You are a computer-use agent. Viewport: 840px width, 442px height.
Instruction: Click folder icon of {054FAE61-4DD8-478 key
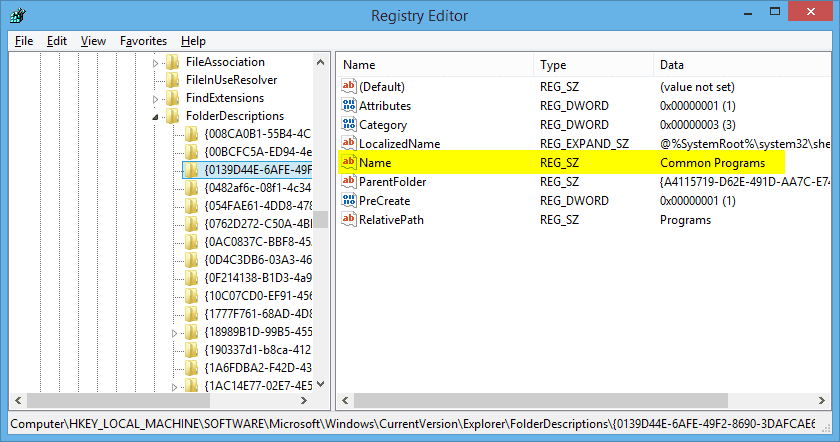(191, 206)
